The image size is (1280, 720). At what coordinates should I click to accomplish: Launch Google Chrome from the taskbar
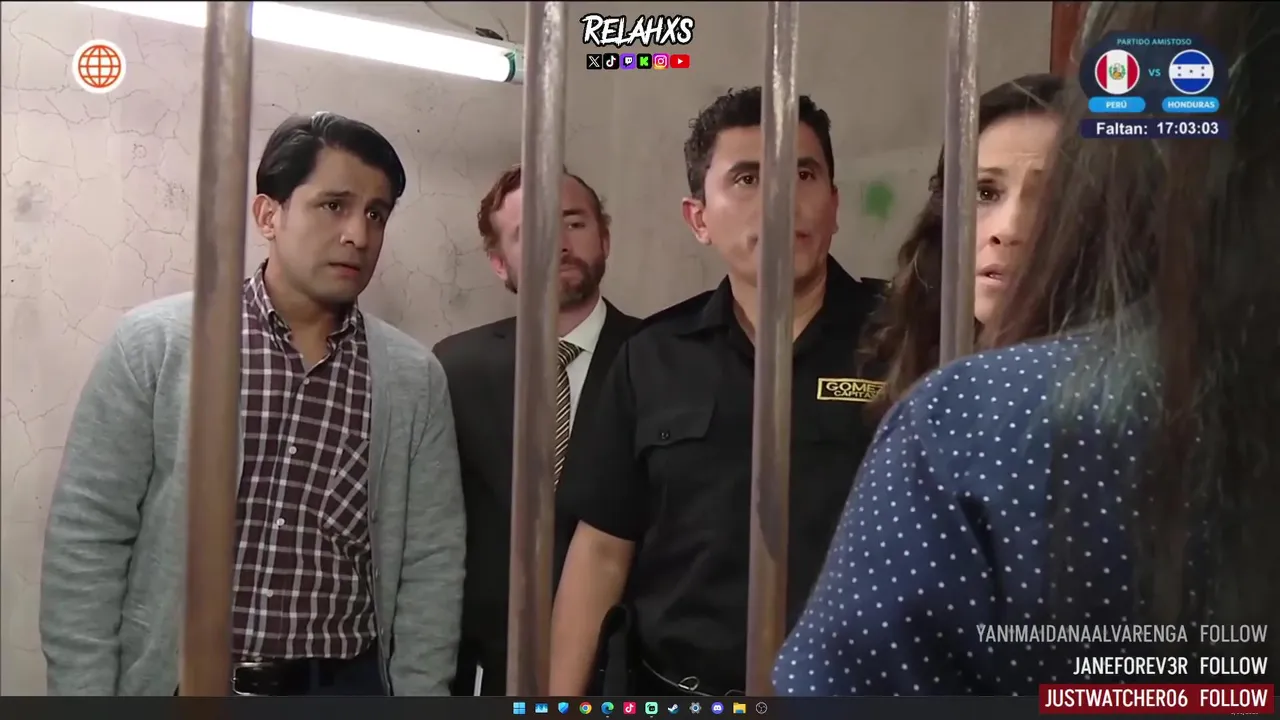(x=585, y=708)
